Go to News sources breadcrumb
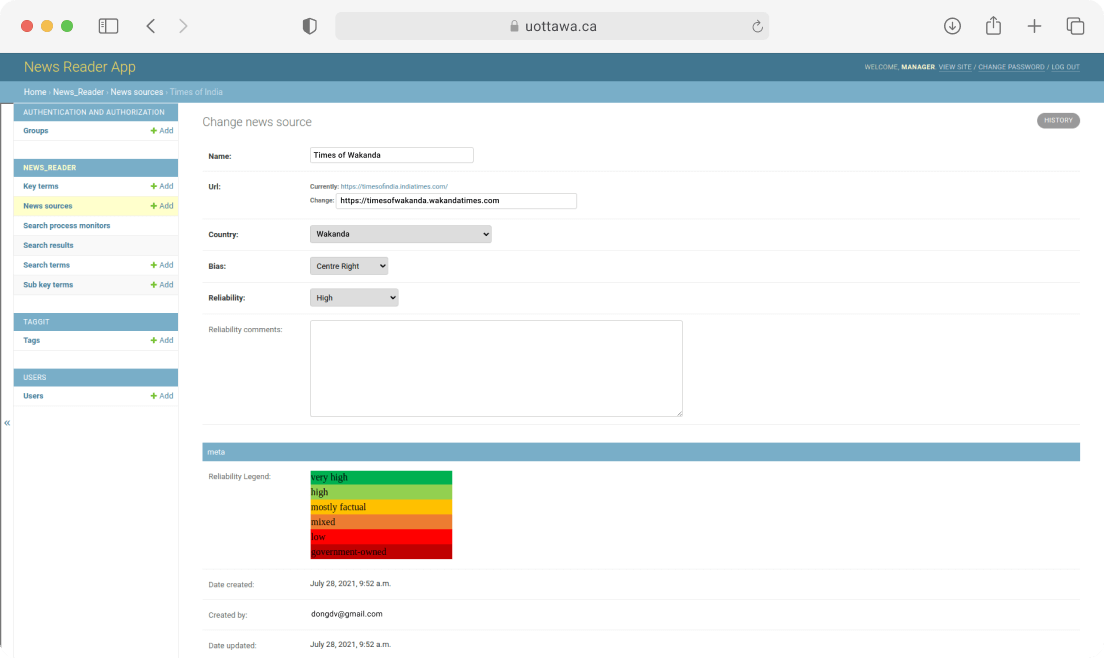Screen dimensions: 1104x658 click(137, 92)
